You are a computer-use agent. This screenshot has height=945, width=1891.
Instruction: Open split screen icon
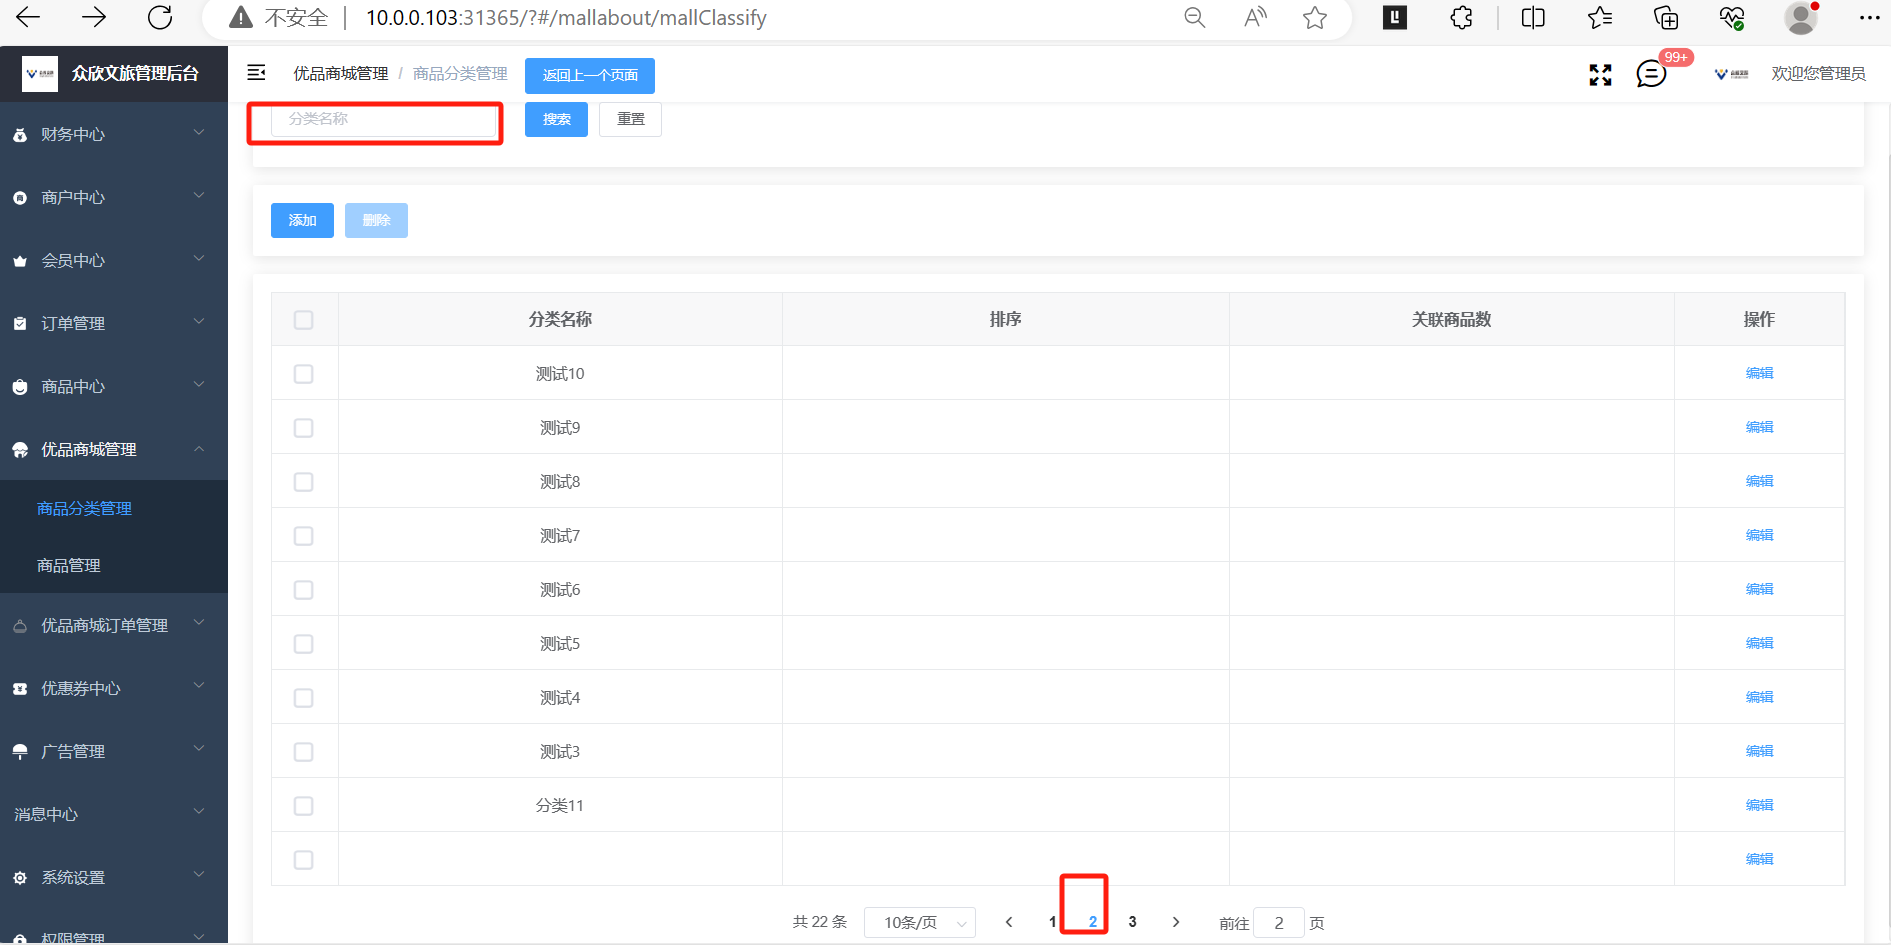coord(1533,17)
